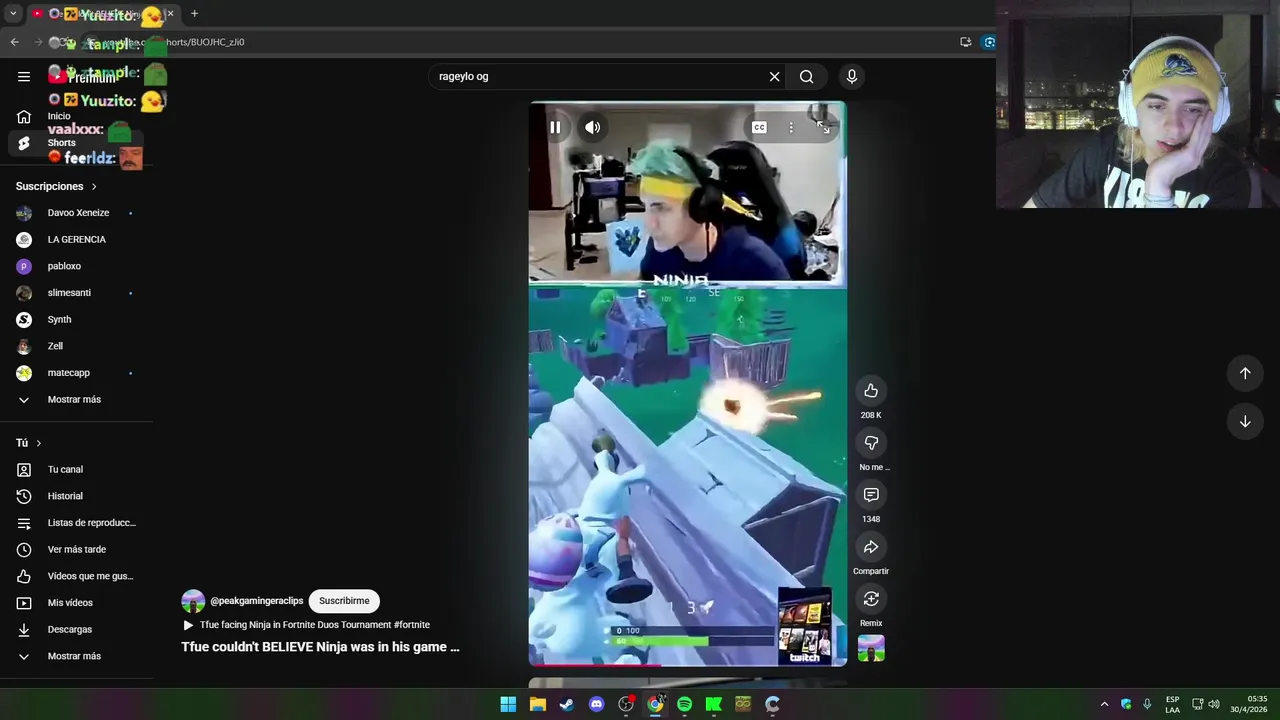Subscribe with the Suscribirme button
The width and height of the screenshot is (1280, 720).
[x=344, y=601]
